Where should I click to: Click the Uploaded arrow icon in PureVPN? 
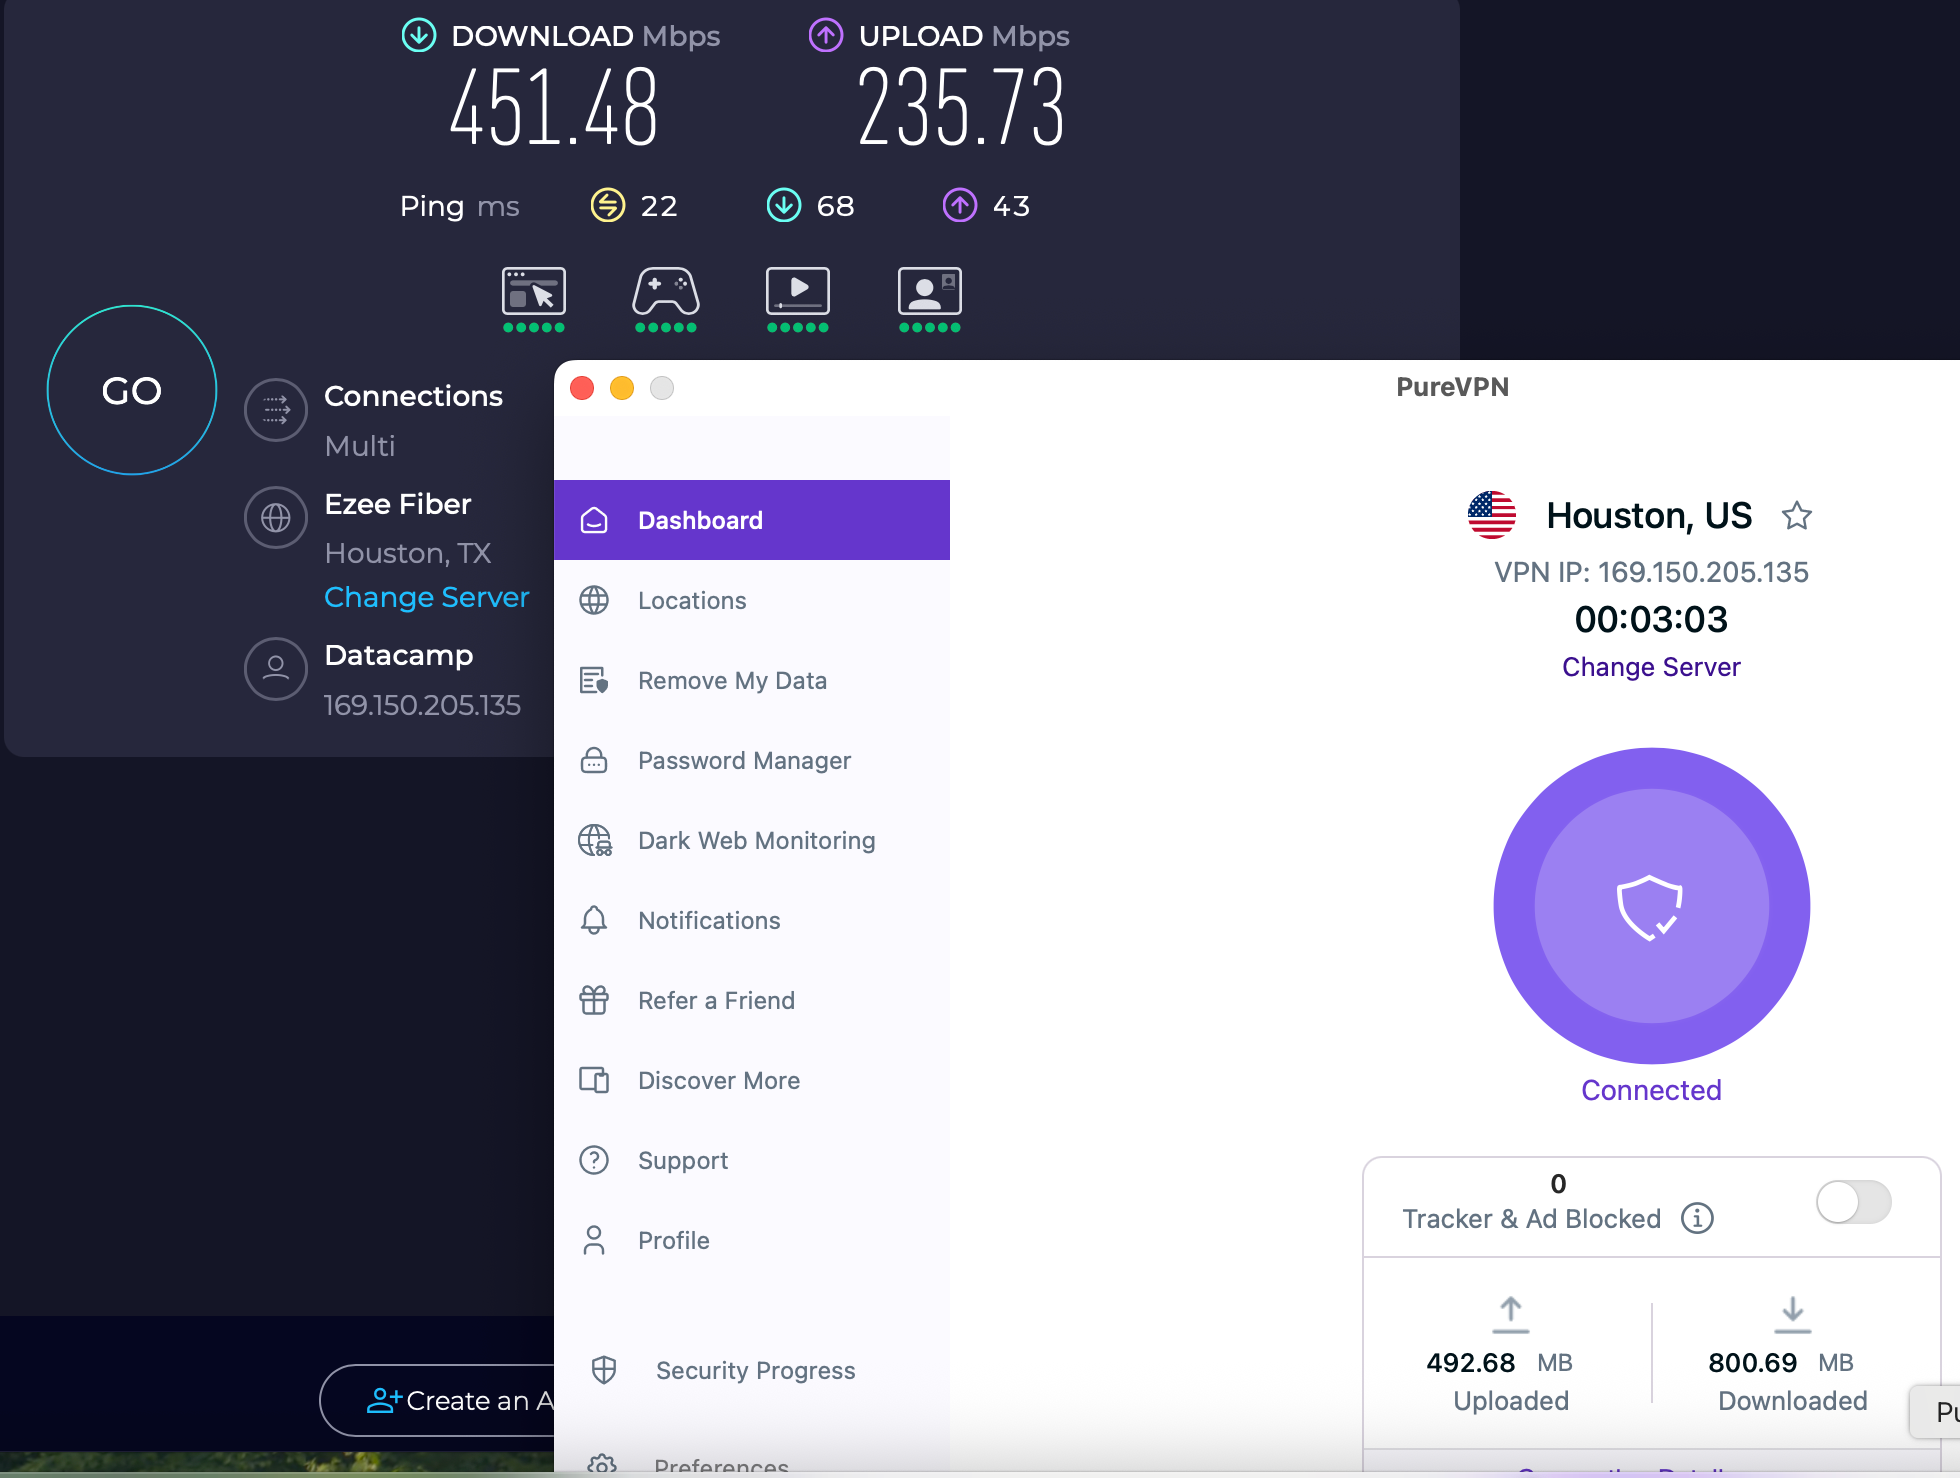[1510, 1314]
